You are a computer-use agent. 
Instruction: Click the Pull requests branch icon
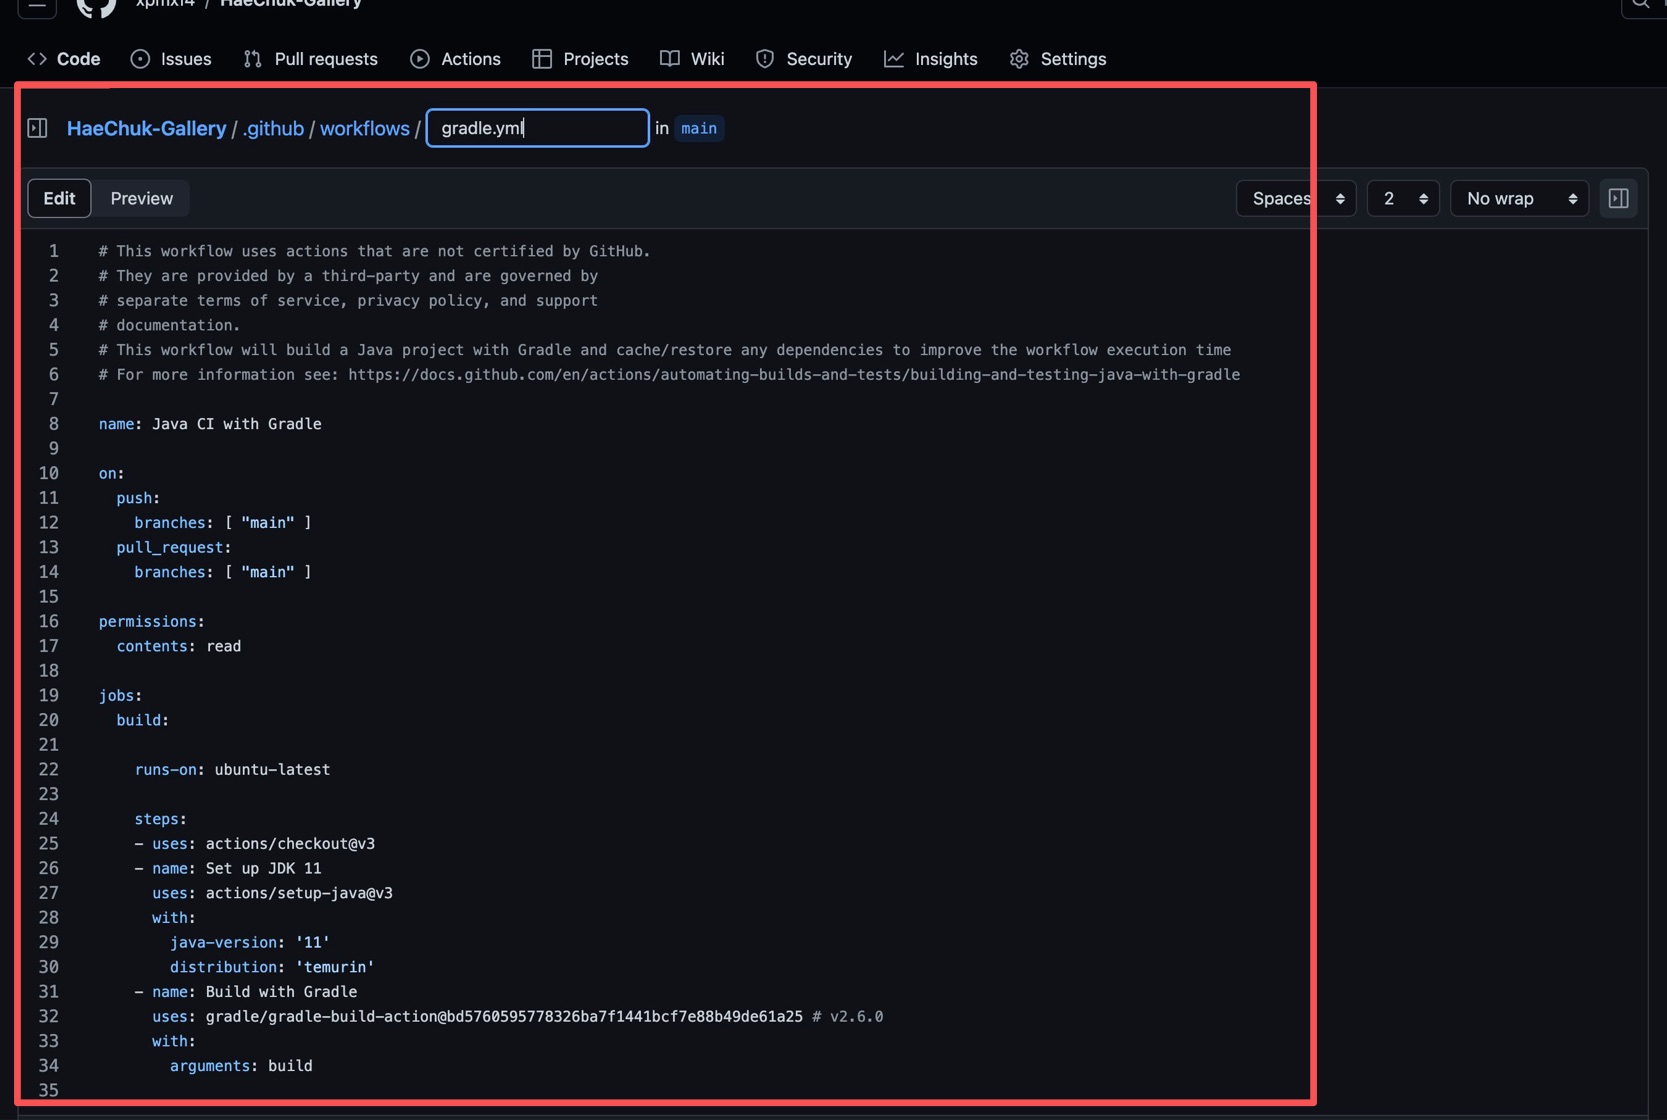[253, 59]
